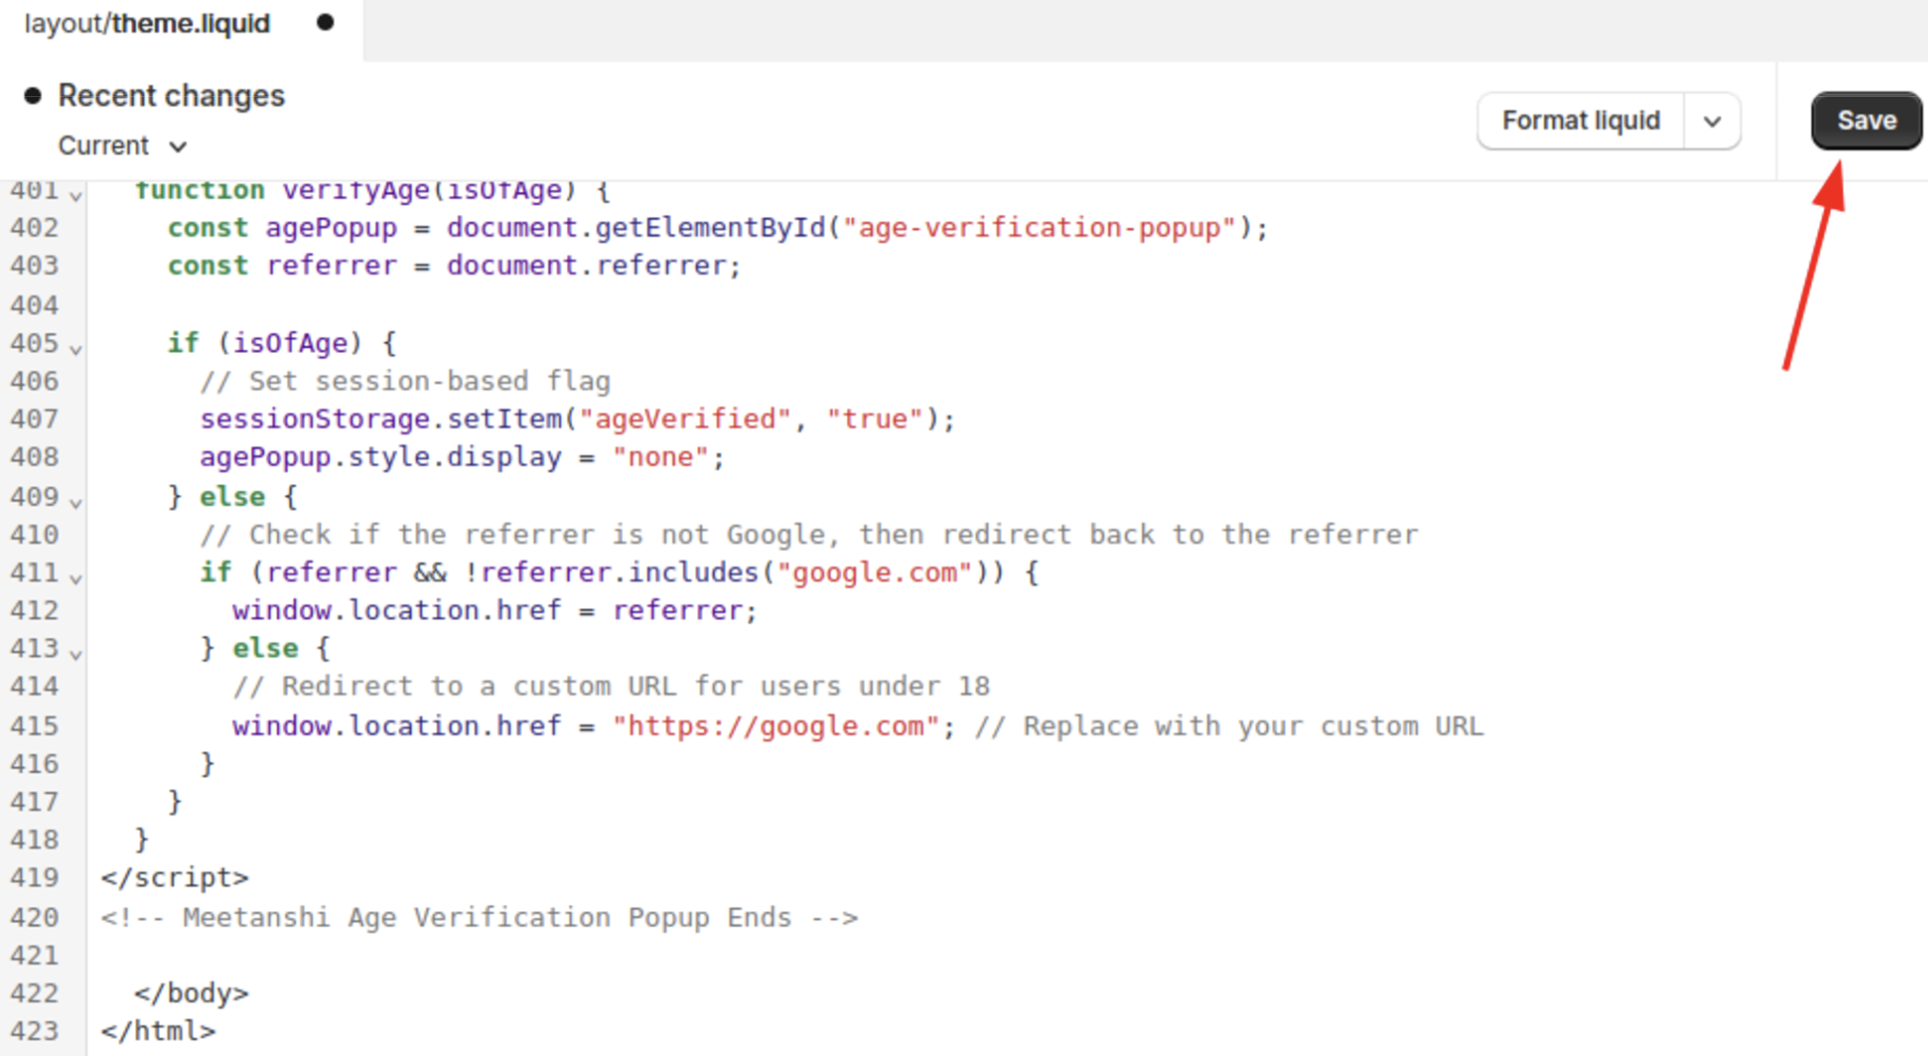Click line number 415 in gutter
This screenshot has width=1928, height=1056.
coord(34,726)
